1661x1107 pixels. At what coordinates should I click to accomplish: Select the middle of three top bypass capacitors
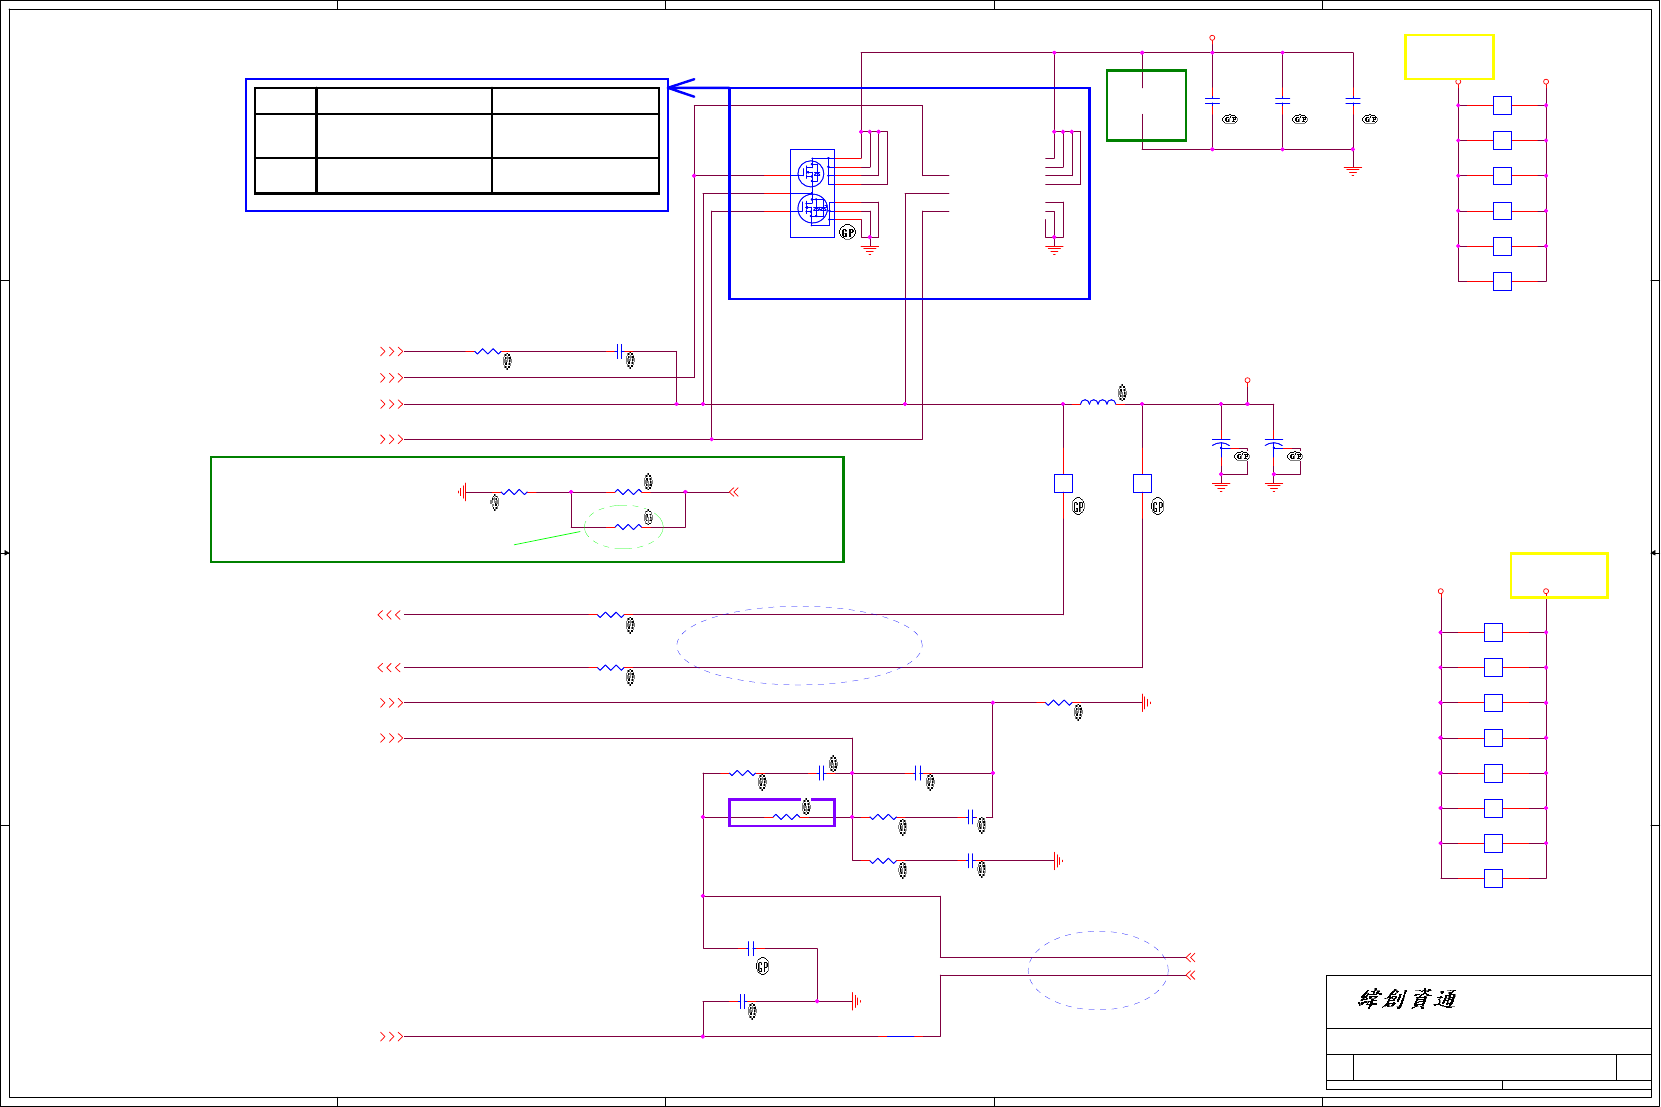pyautogui.click(x=1282, y=101)
